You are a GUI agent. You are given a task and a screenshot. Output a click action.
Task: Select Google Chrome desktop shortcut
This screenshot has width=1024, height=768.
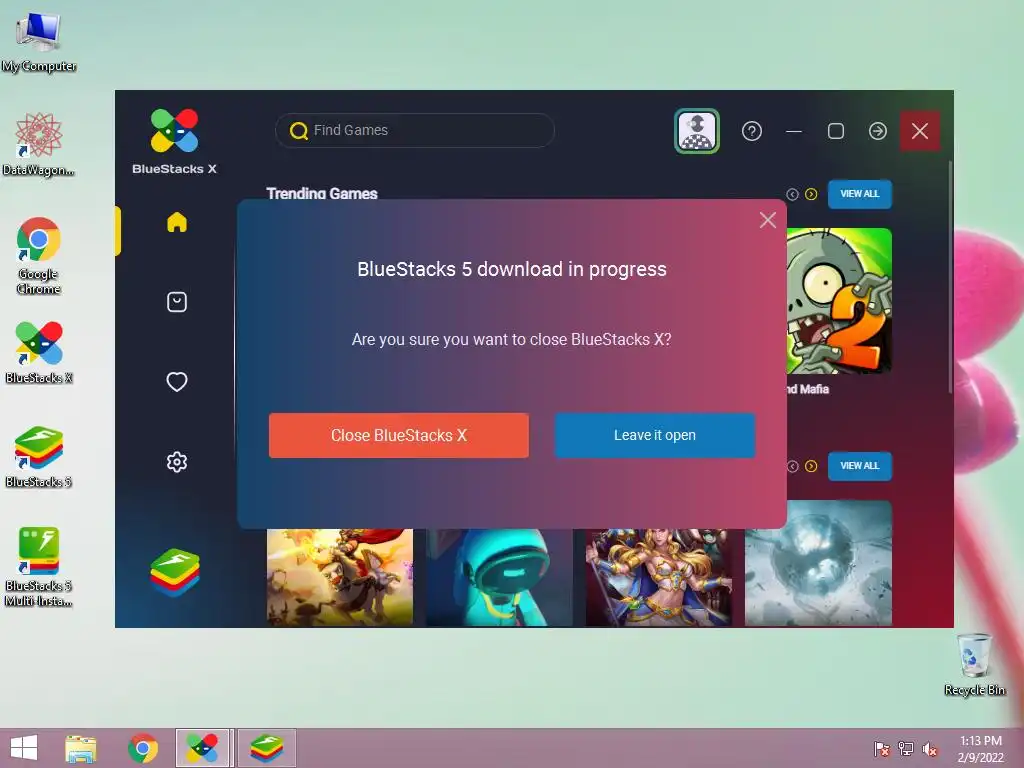click(x=39, y=256)
